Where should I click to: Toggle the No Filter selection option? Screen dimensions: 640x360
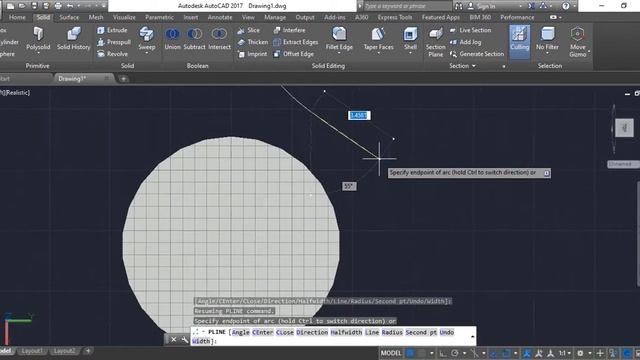[547, 39]
